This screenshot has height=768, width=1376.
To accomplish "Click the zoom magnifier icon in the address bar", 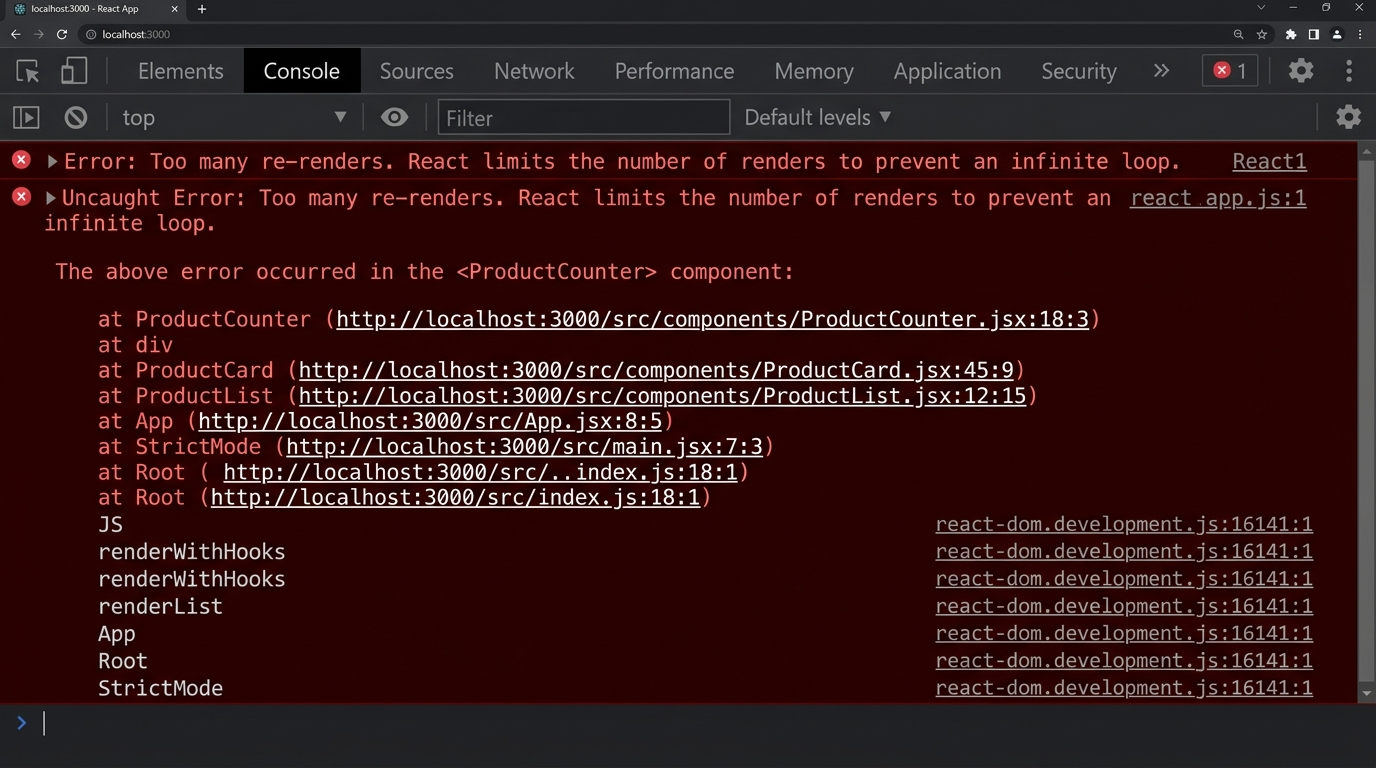I will coord(1238,34).
